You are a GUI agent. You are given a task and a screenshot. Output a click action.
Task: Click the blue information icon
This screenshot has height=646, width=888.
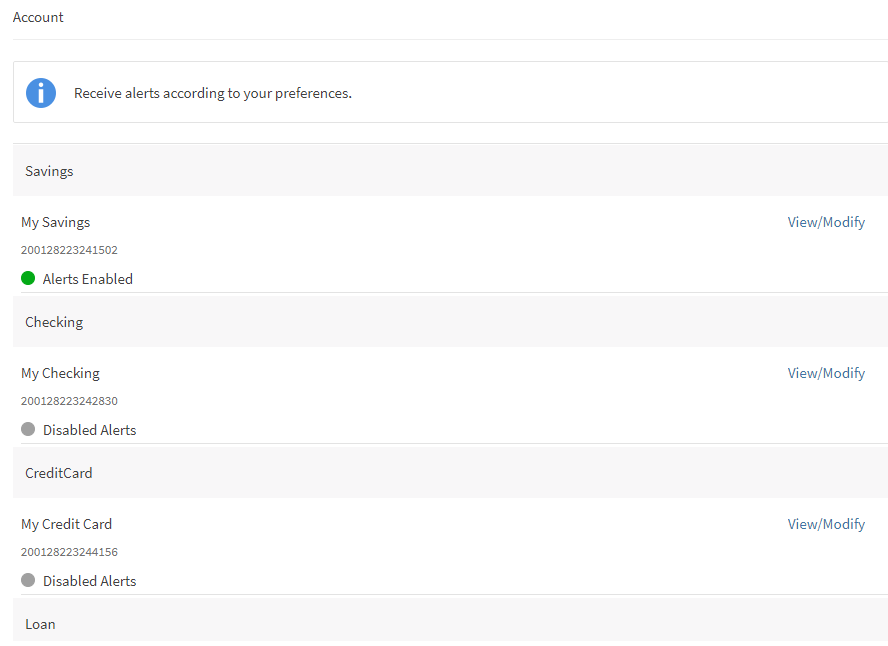(41, 93)
